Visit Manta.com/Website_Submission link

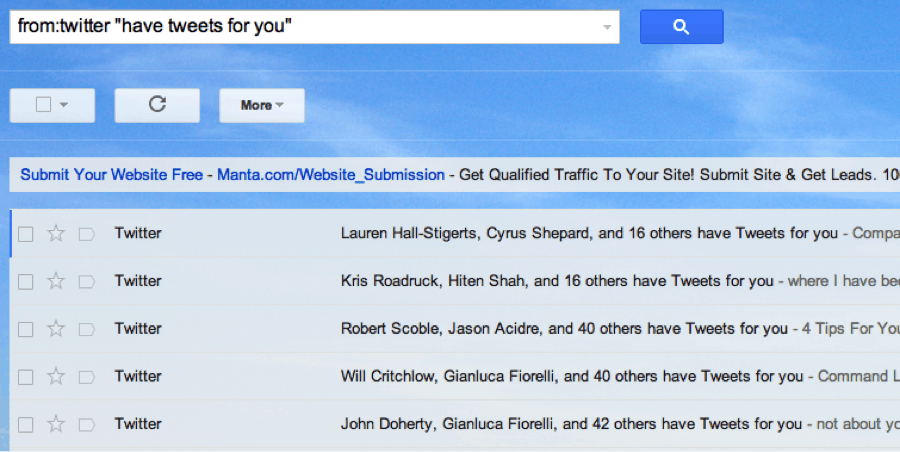(331, 175)
